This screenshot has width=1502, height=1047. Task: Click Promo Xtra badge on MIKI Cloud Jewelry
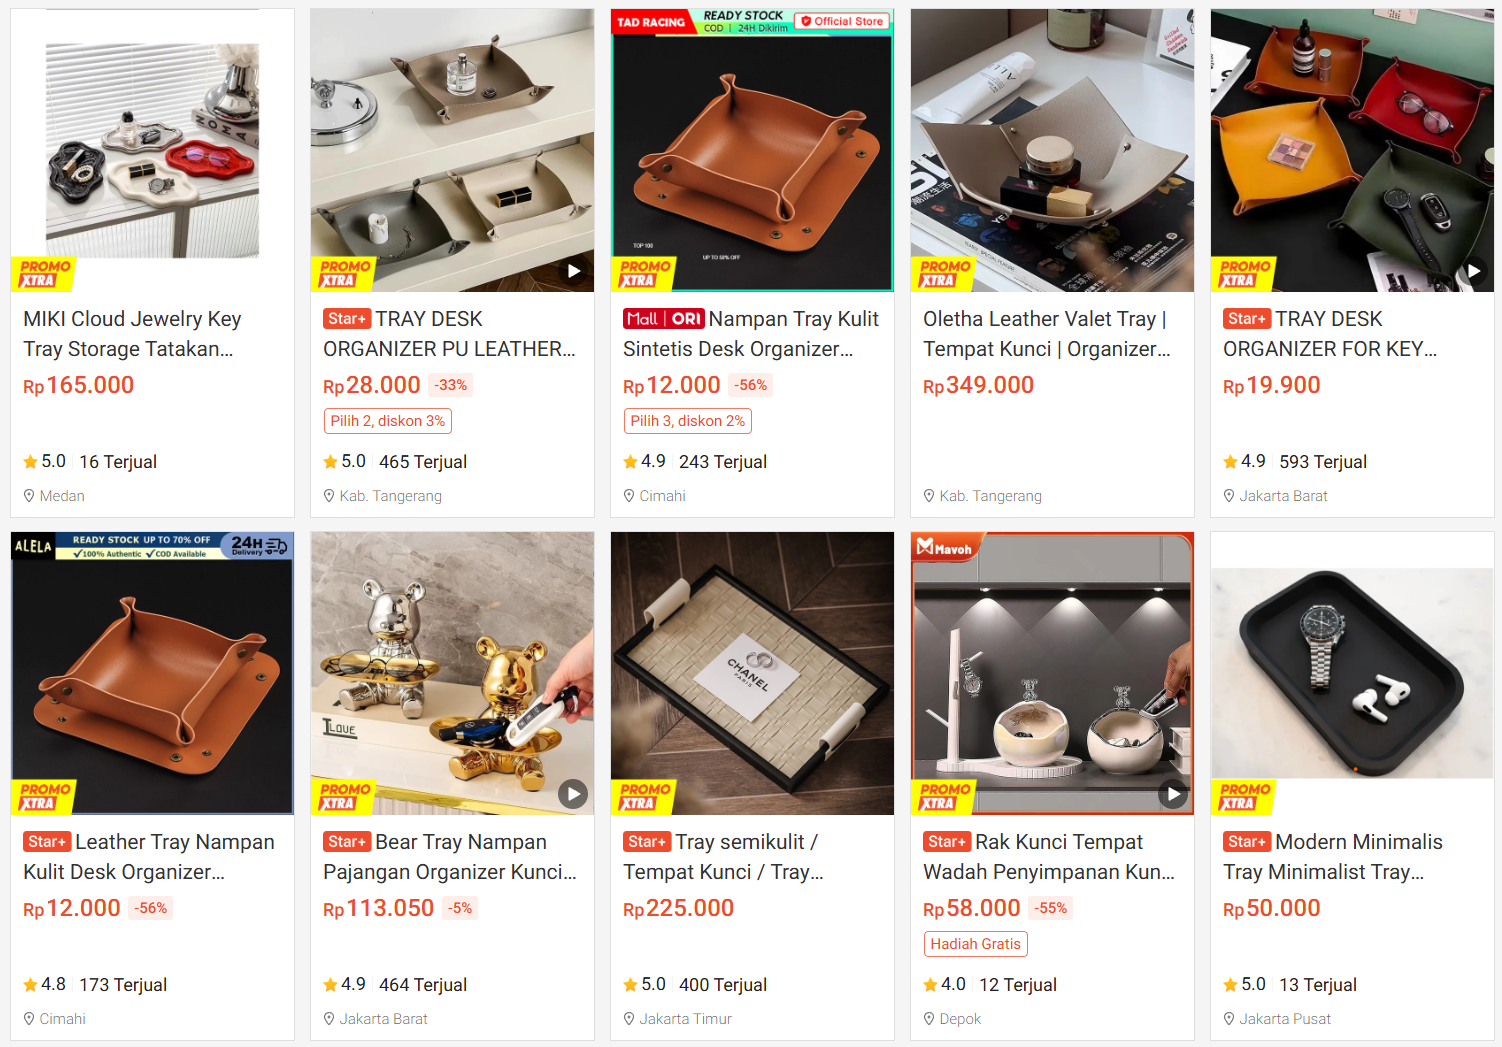(44, 274)
